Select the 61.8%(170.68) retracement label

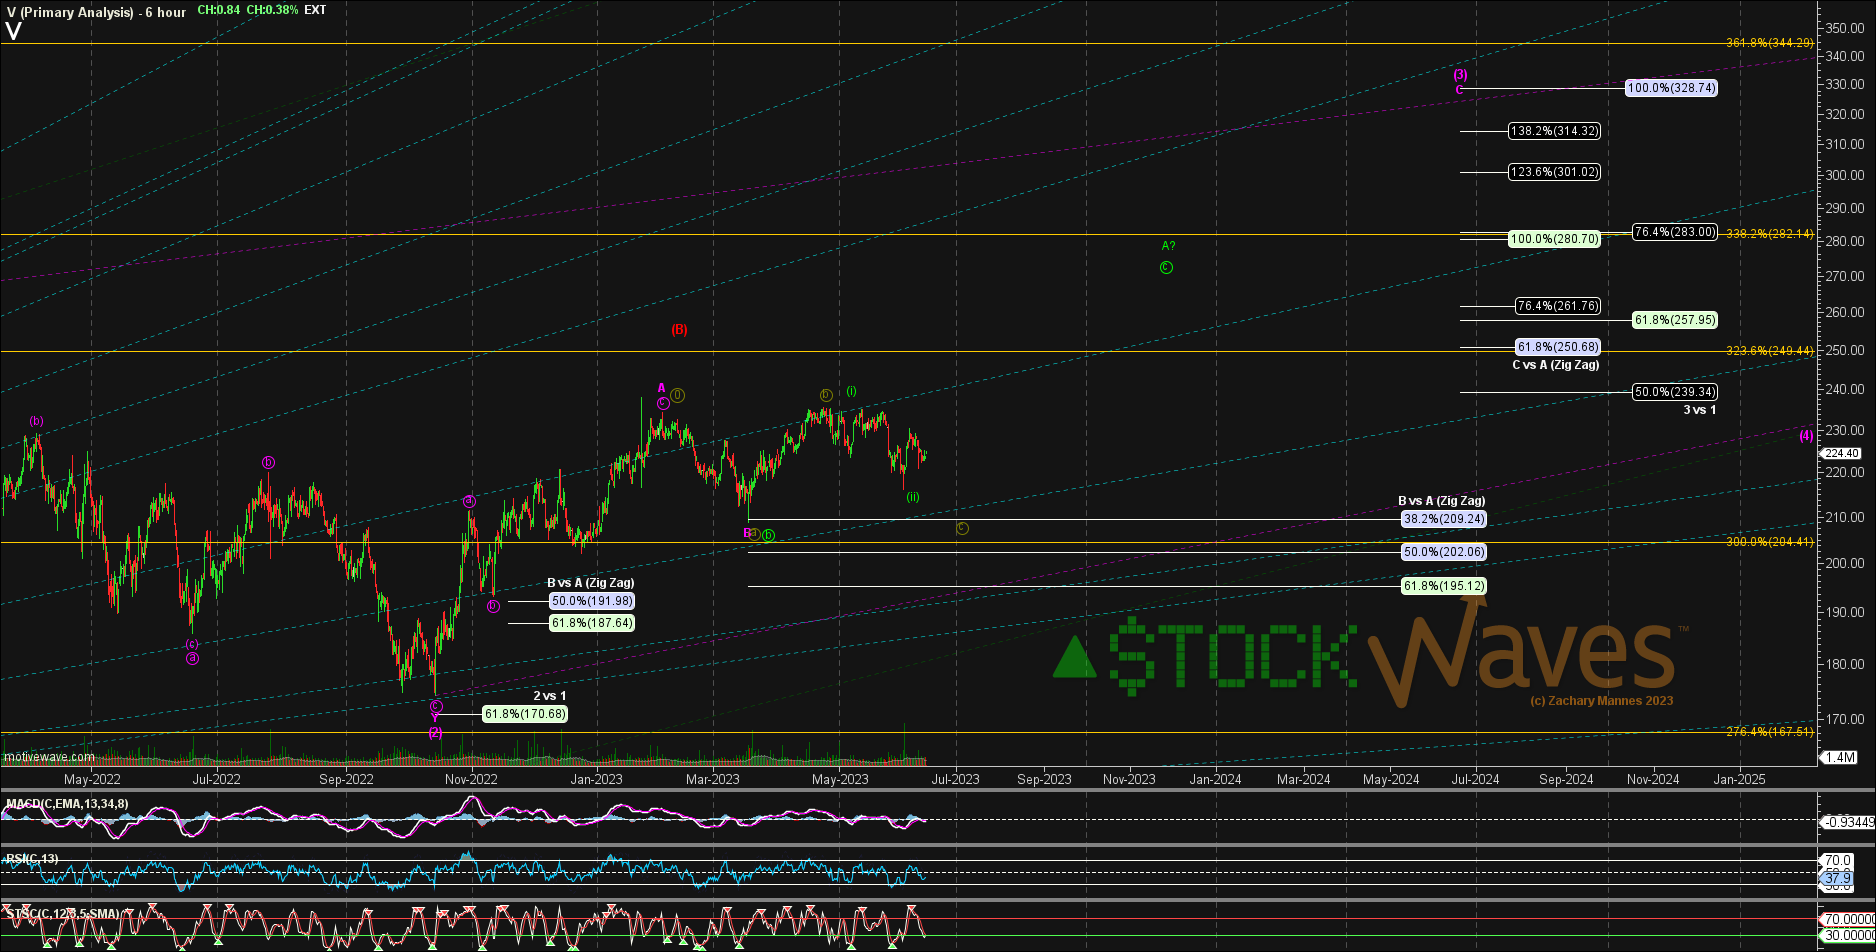coord(525,714)
